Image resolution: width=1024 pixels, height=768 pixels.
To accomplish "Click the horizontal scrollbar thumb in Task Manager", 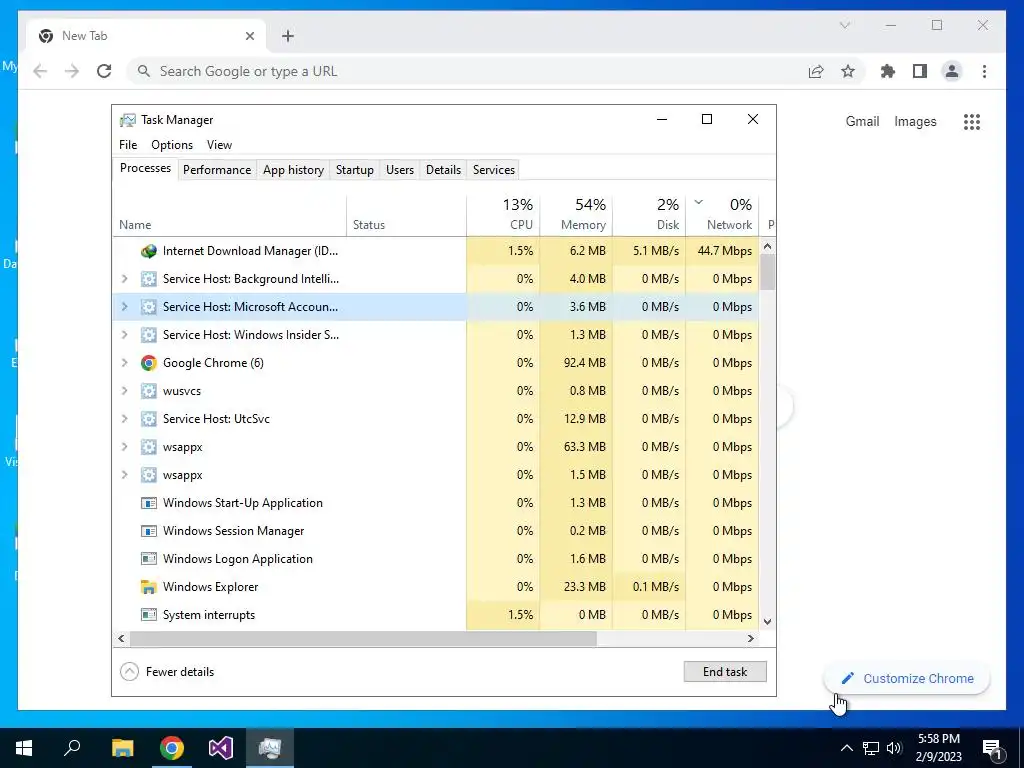I will (363, 639).
